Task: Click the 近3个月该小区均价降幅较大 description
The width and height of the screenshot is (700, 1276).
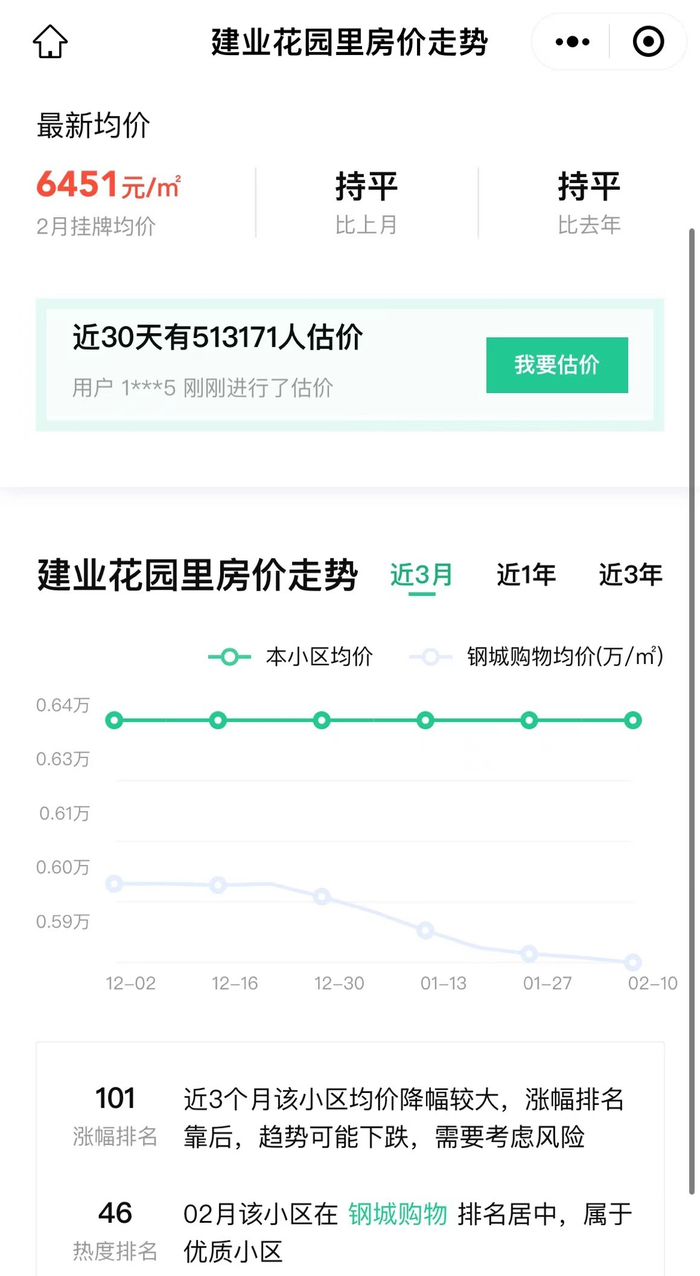Action: [404, 1118]
